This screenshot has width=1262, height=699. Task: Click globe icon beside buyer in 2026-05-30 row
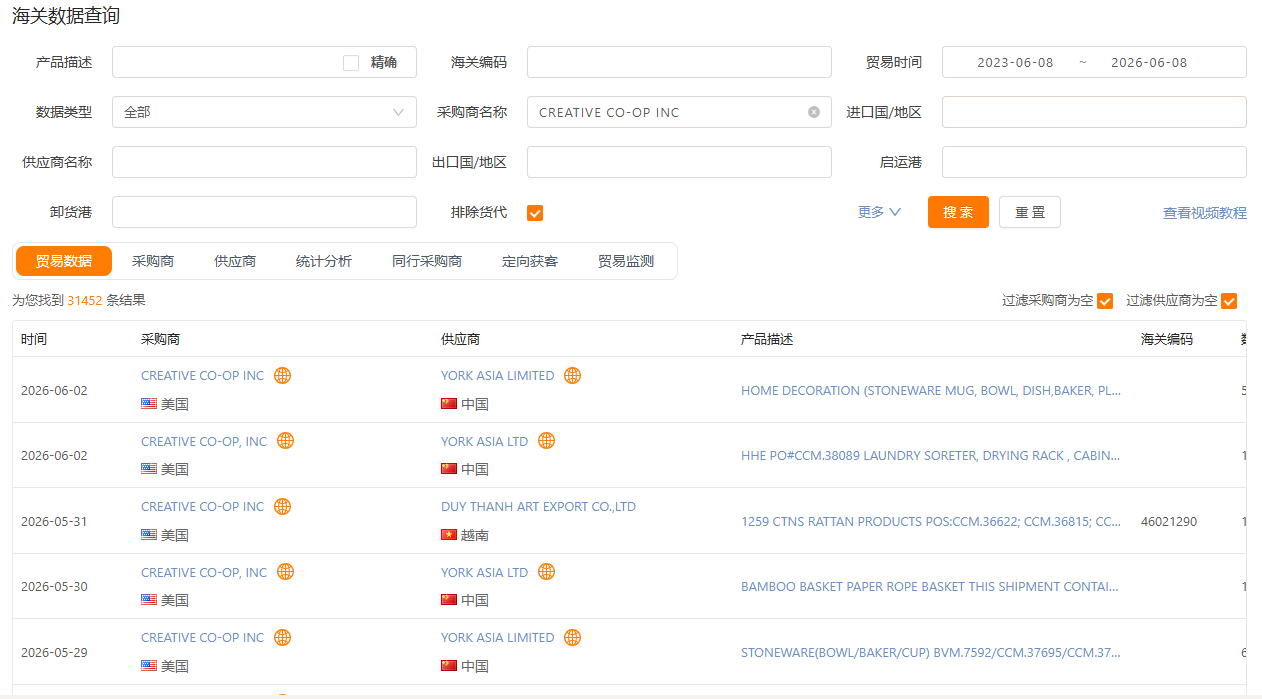(285, 571)
